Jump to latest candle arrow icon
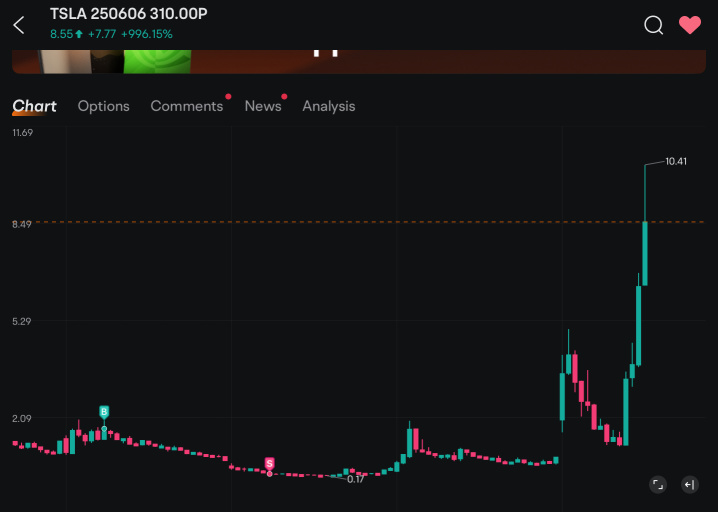Screen dimensions: 718x512 tap(690, 485)
